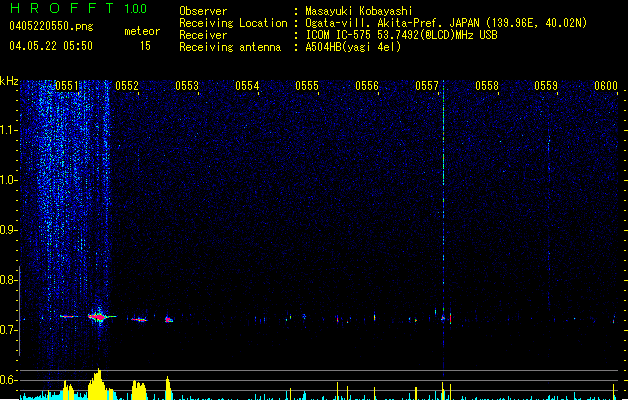
Task: Click observer name Masayuki Kobayashi
Action: pyautogui.click(x=359, y=11)
